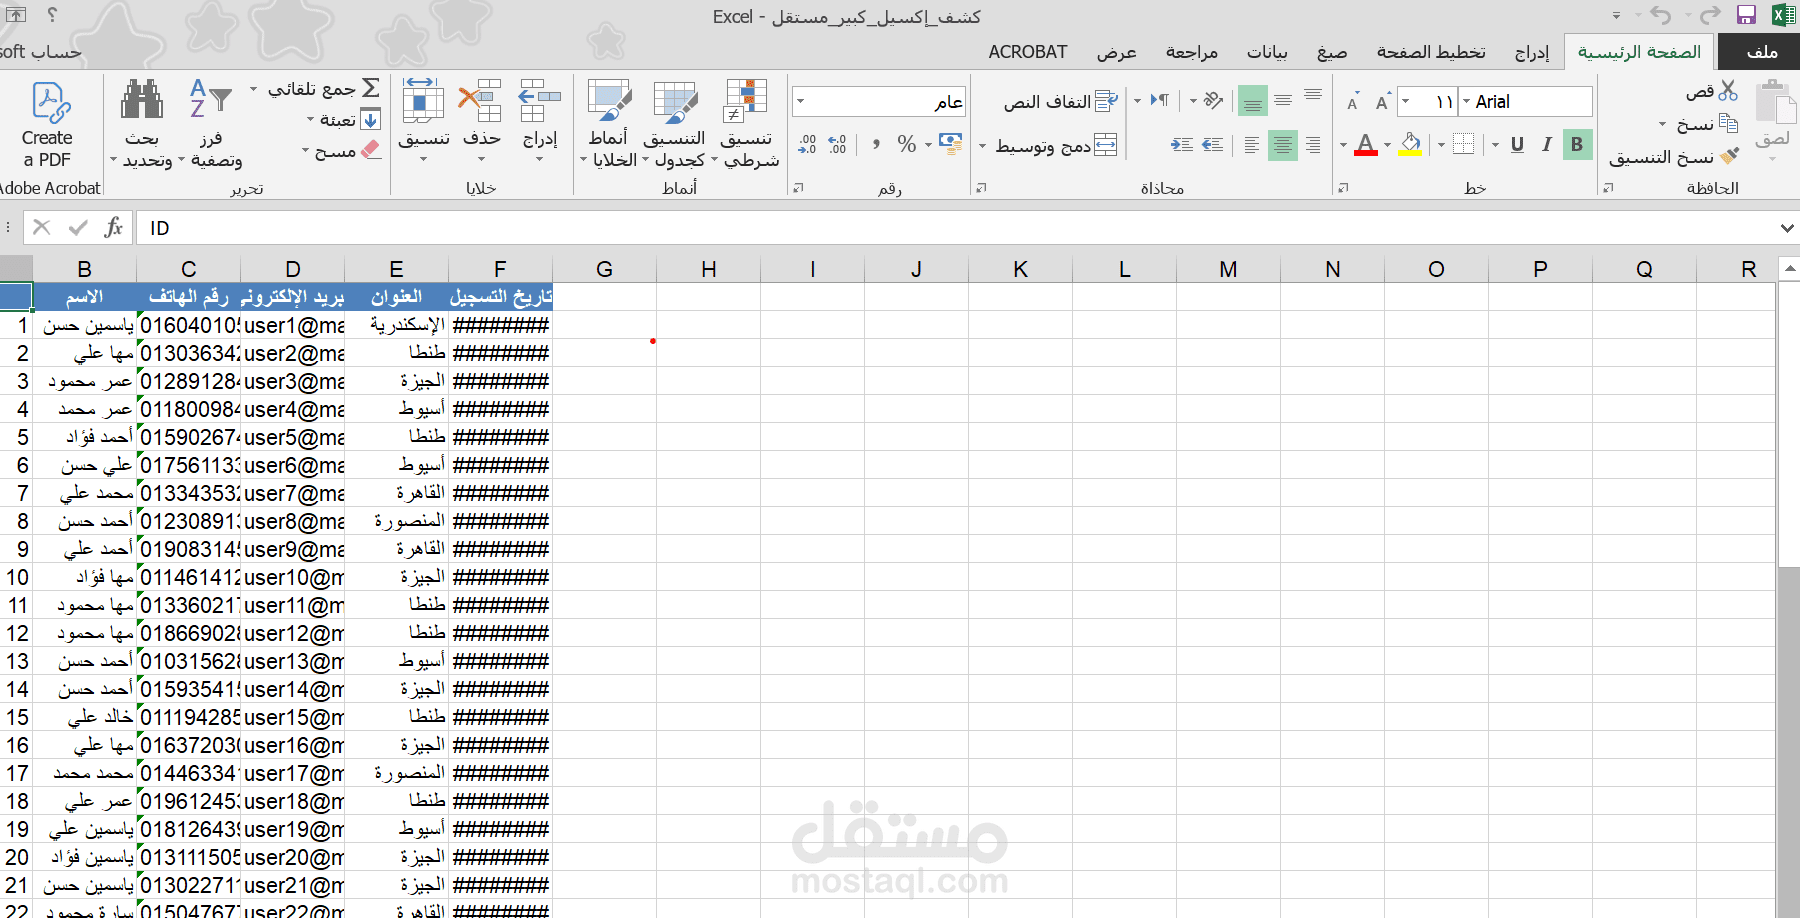The height and width of the screenshot is (918, 1800).
Task: Toggle Underline (U) formatting
Action: [x=1517, y=145]
